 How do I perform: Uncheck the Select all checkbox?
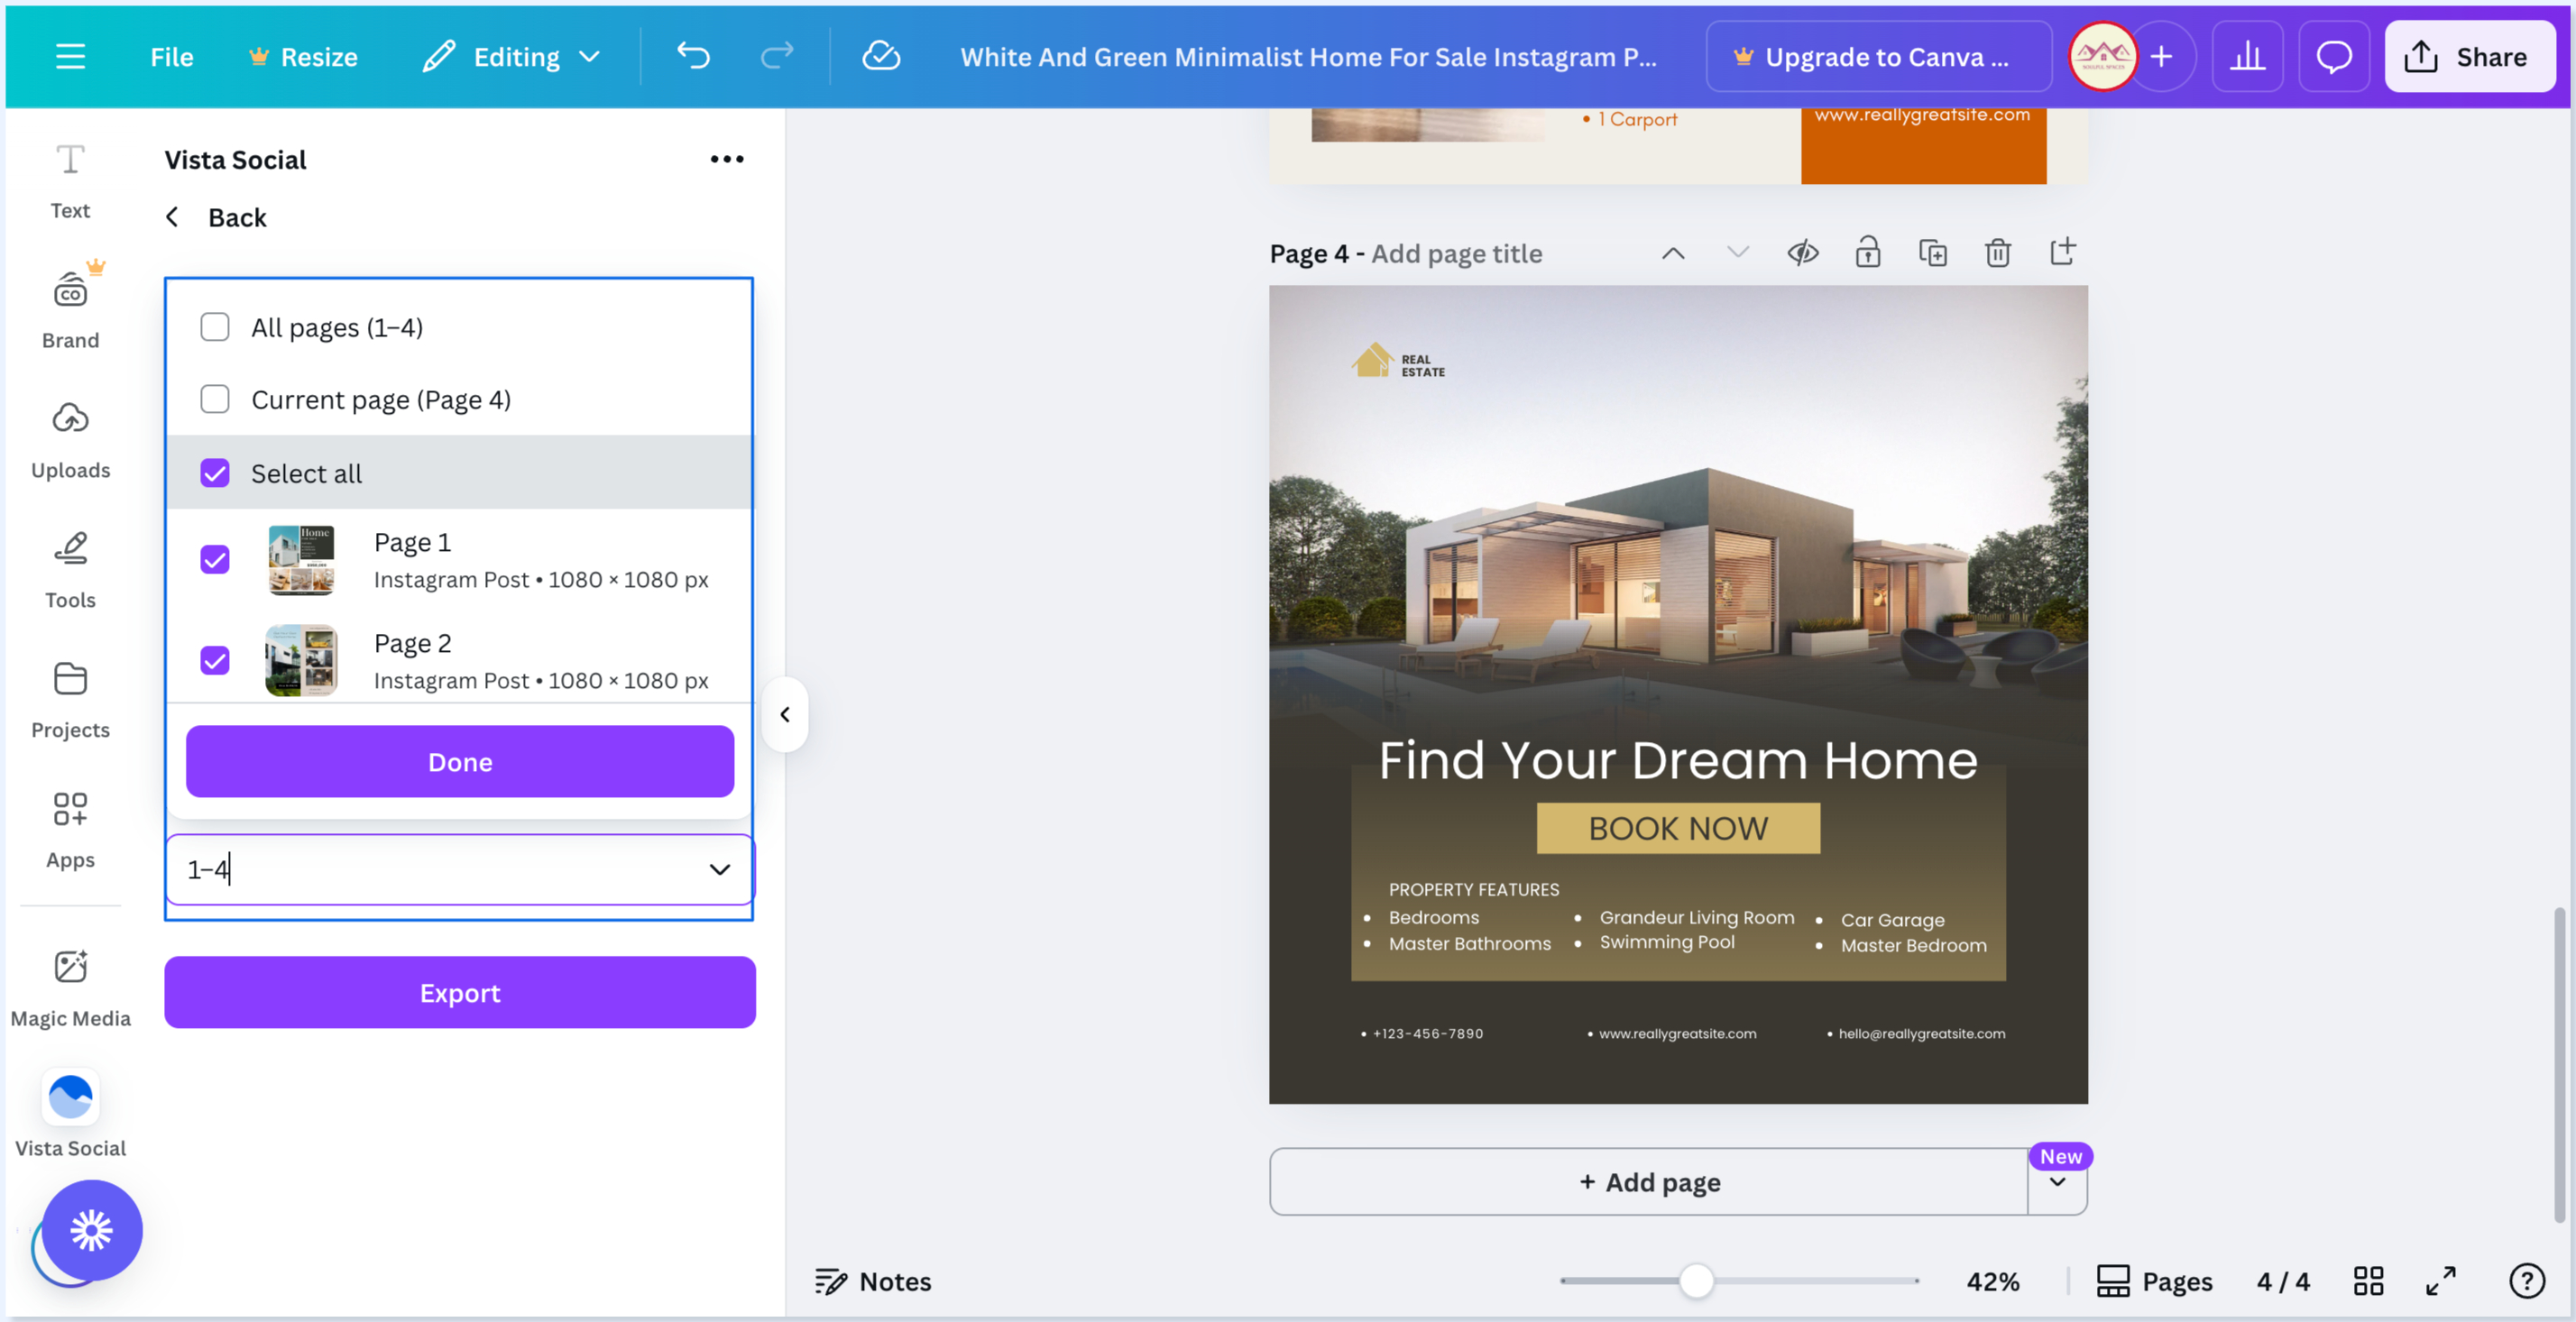coord(215,473)
